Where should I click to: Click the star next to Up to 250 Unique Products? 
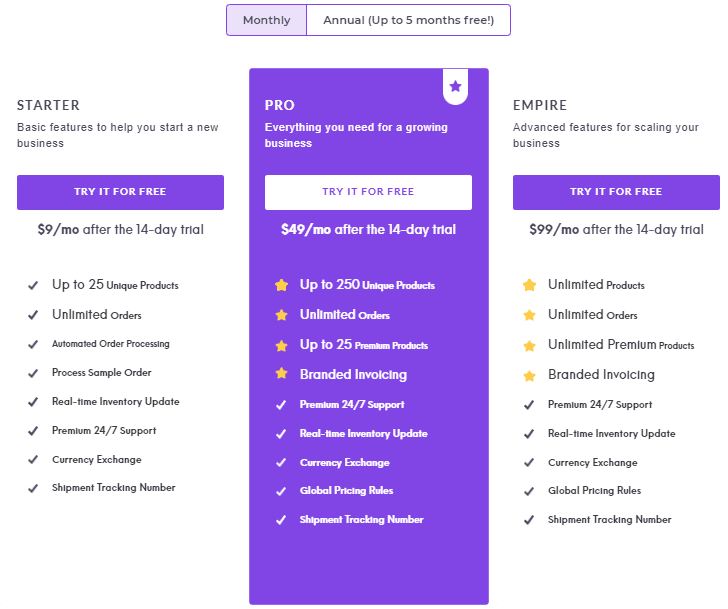(x=281, y=285)
